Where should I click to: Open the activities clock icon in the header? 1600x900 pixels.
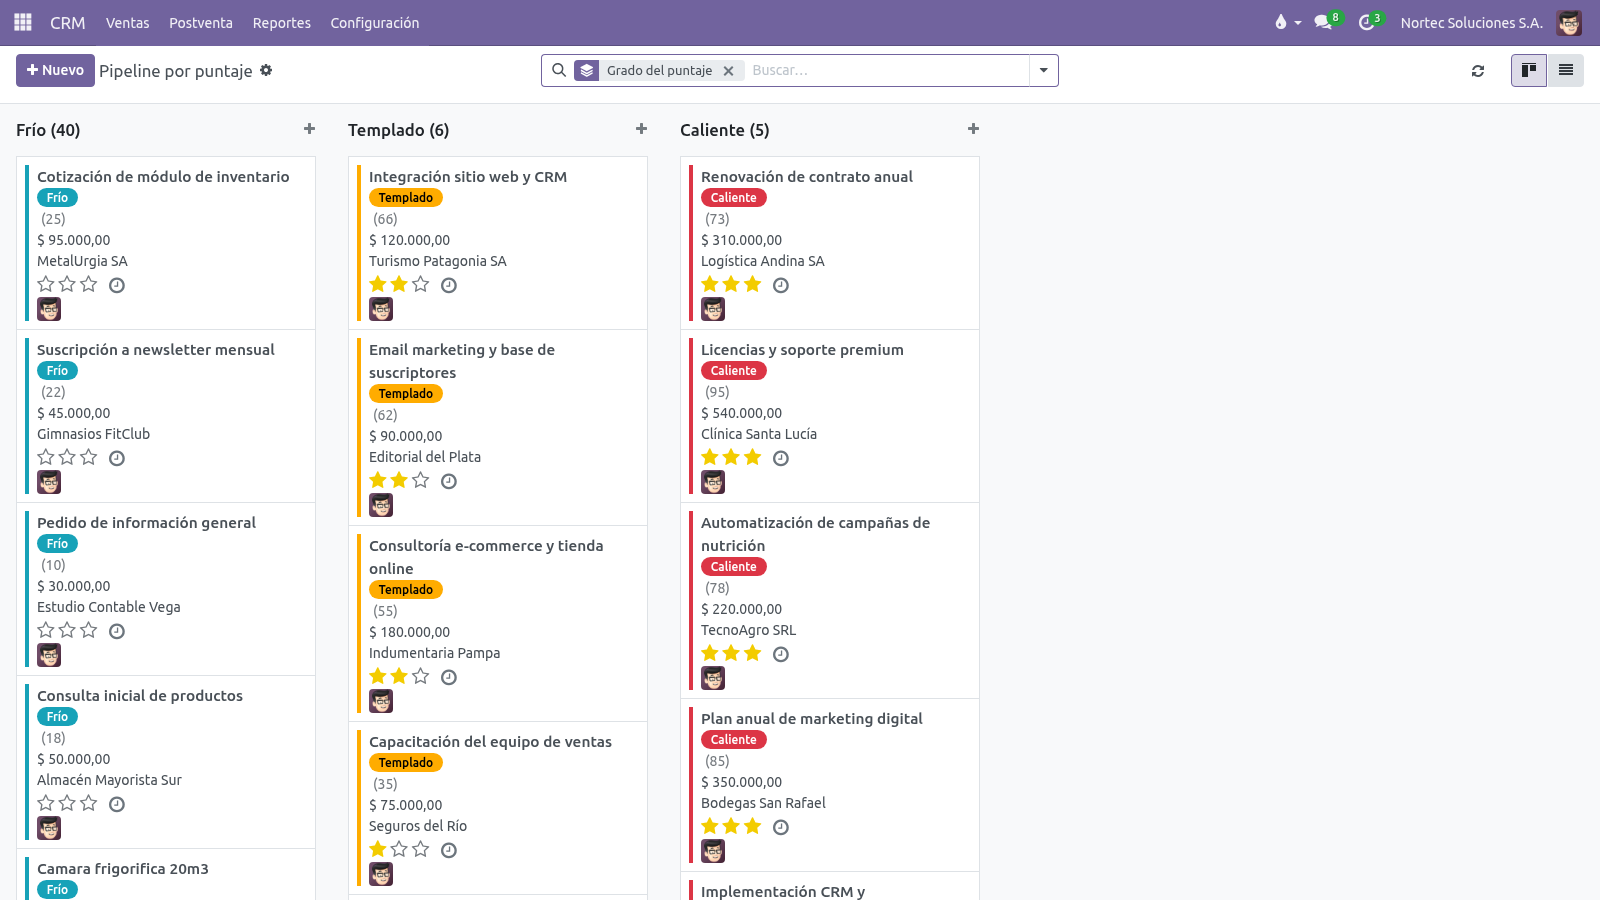pos(1366,22)
